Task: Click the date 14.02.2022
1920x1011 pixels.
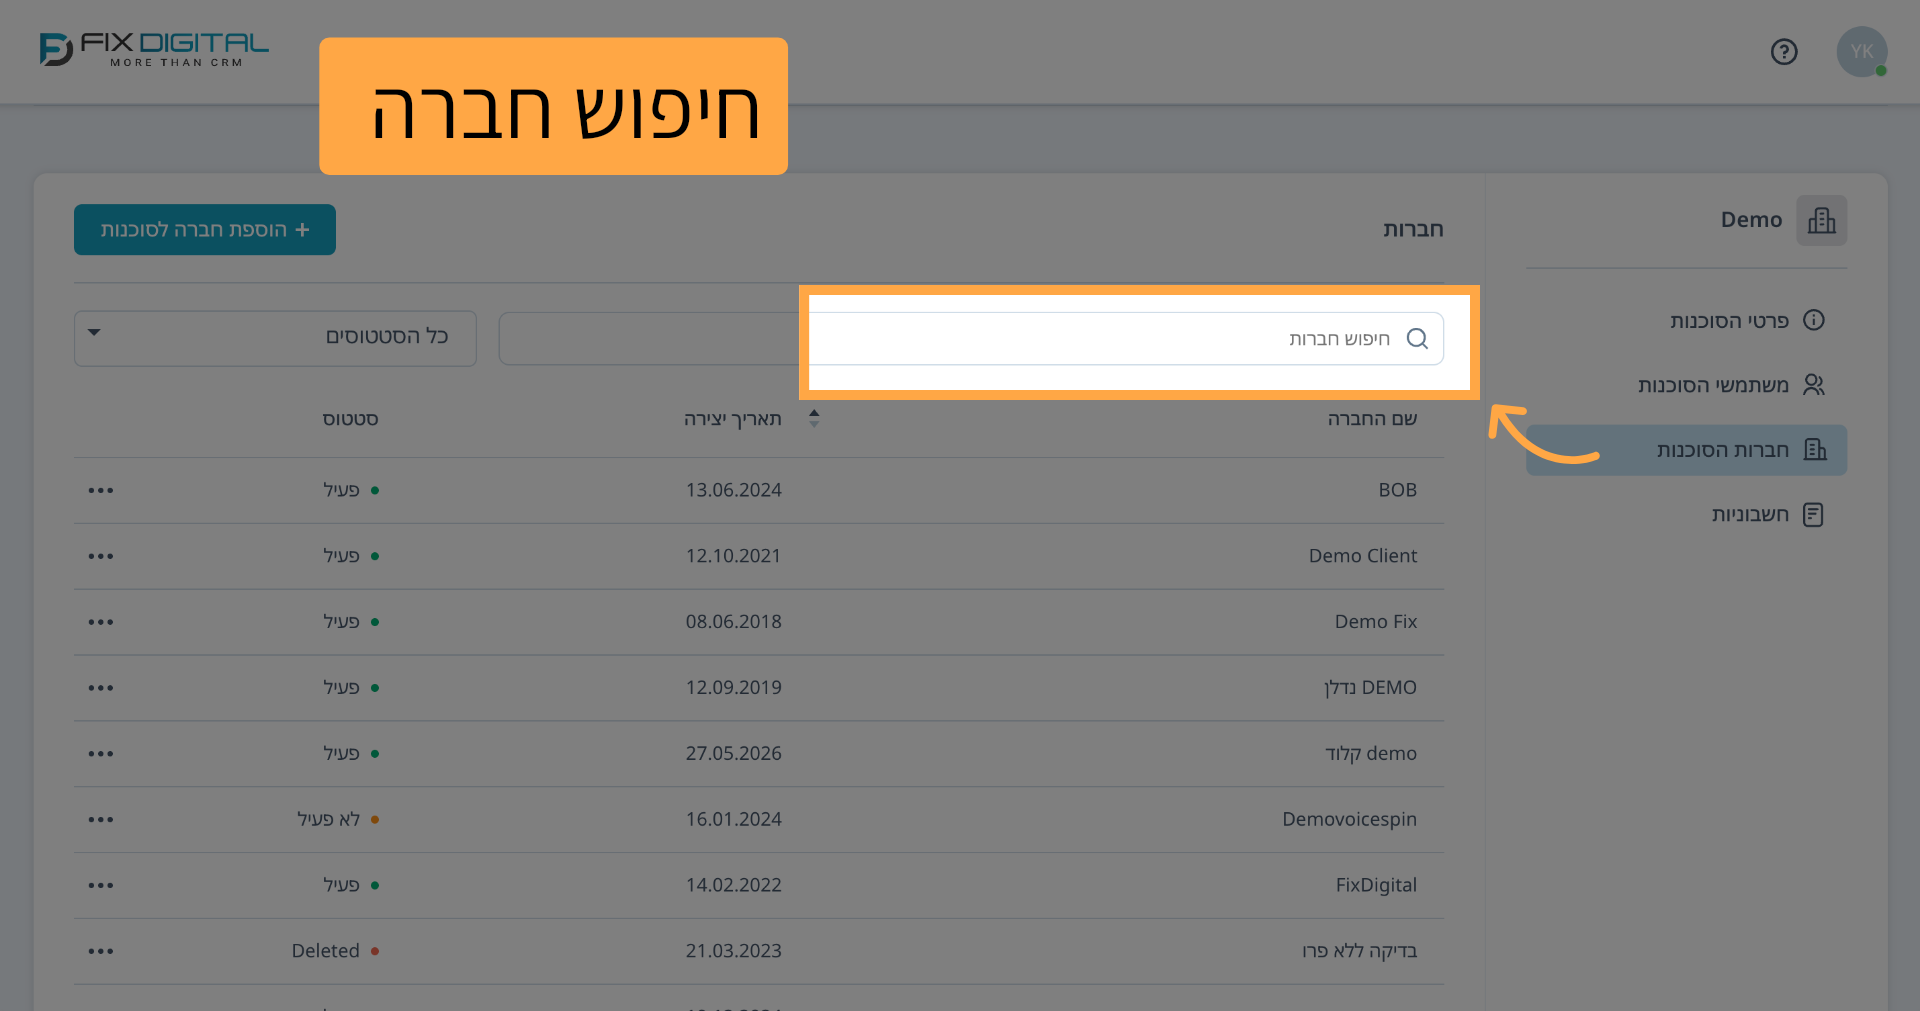Action: pyautogui.click(x=734, y=885)
